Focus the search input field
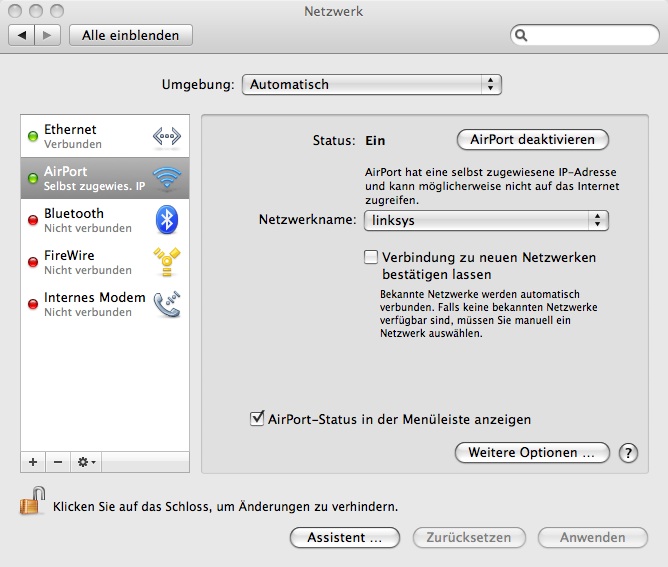This screenshot has width=668, height=567. (x=585, y=35)
